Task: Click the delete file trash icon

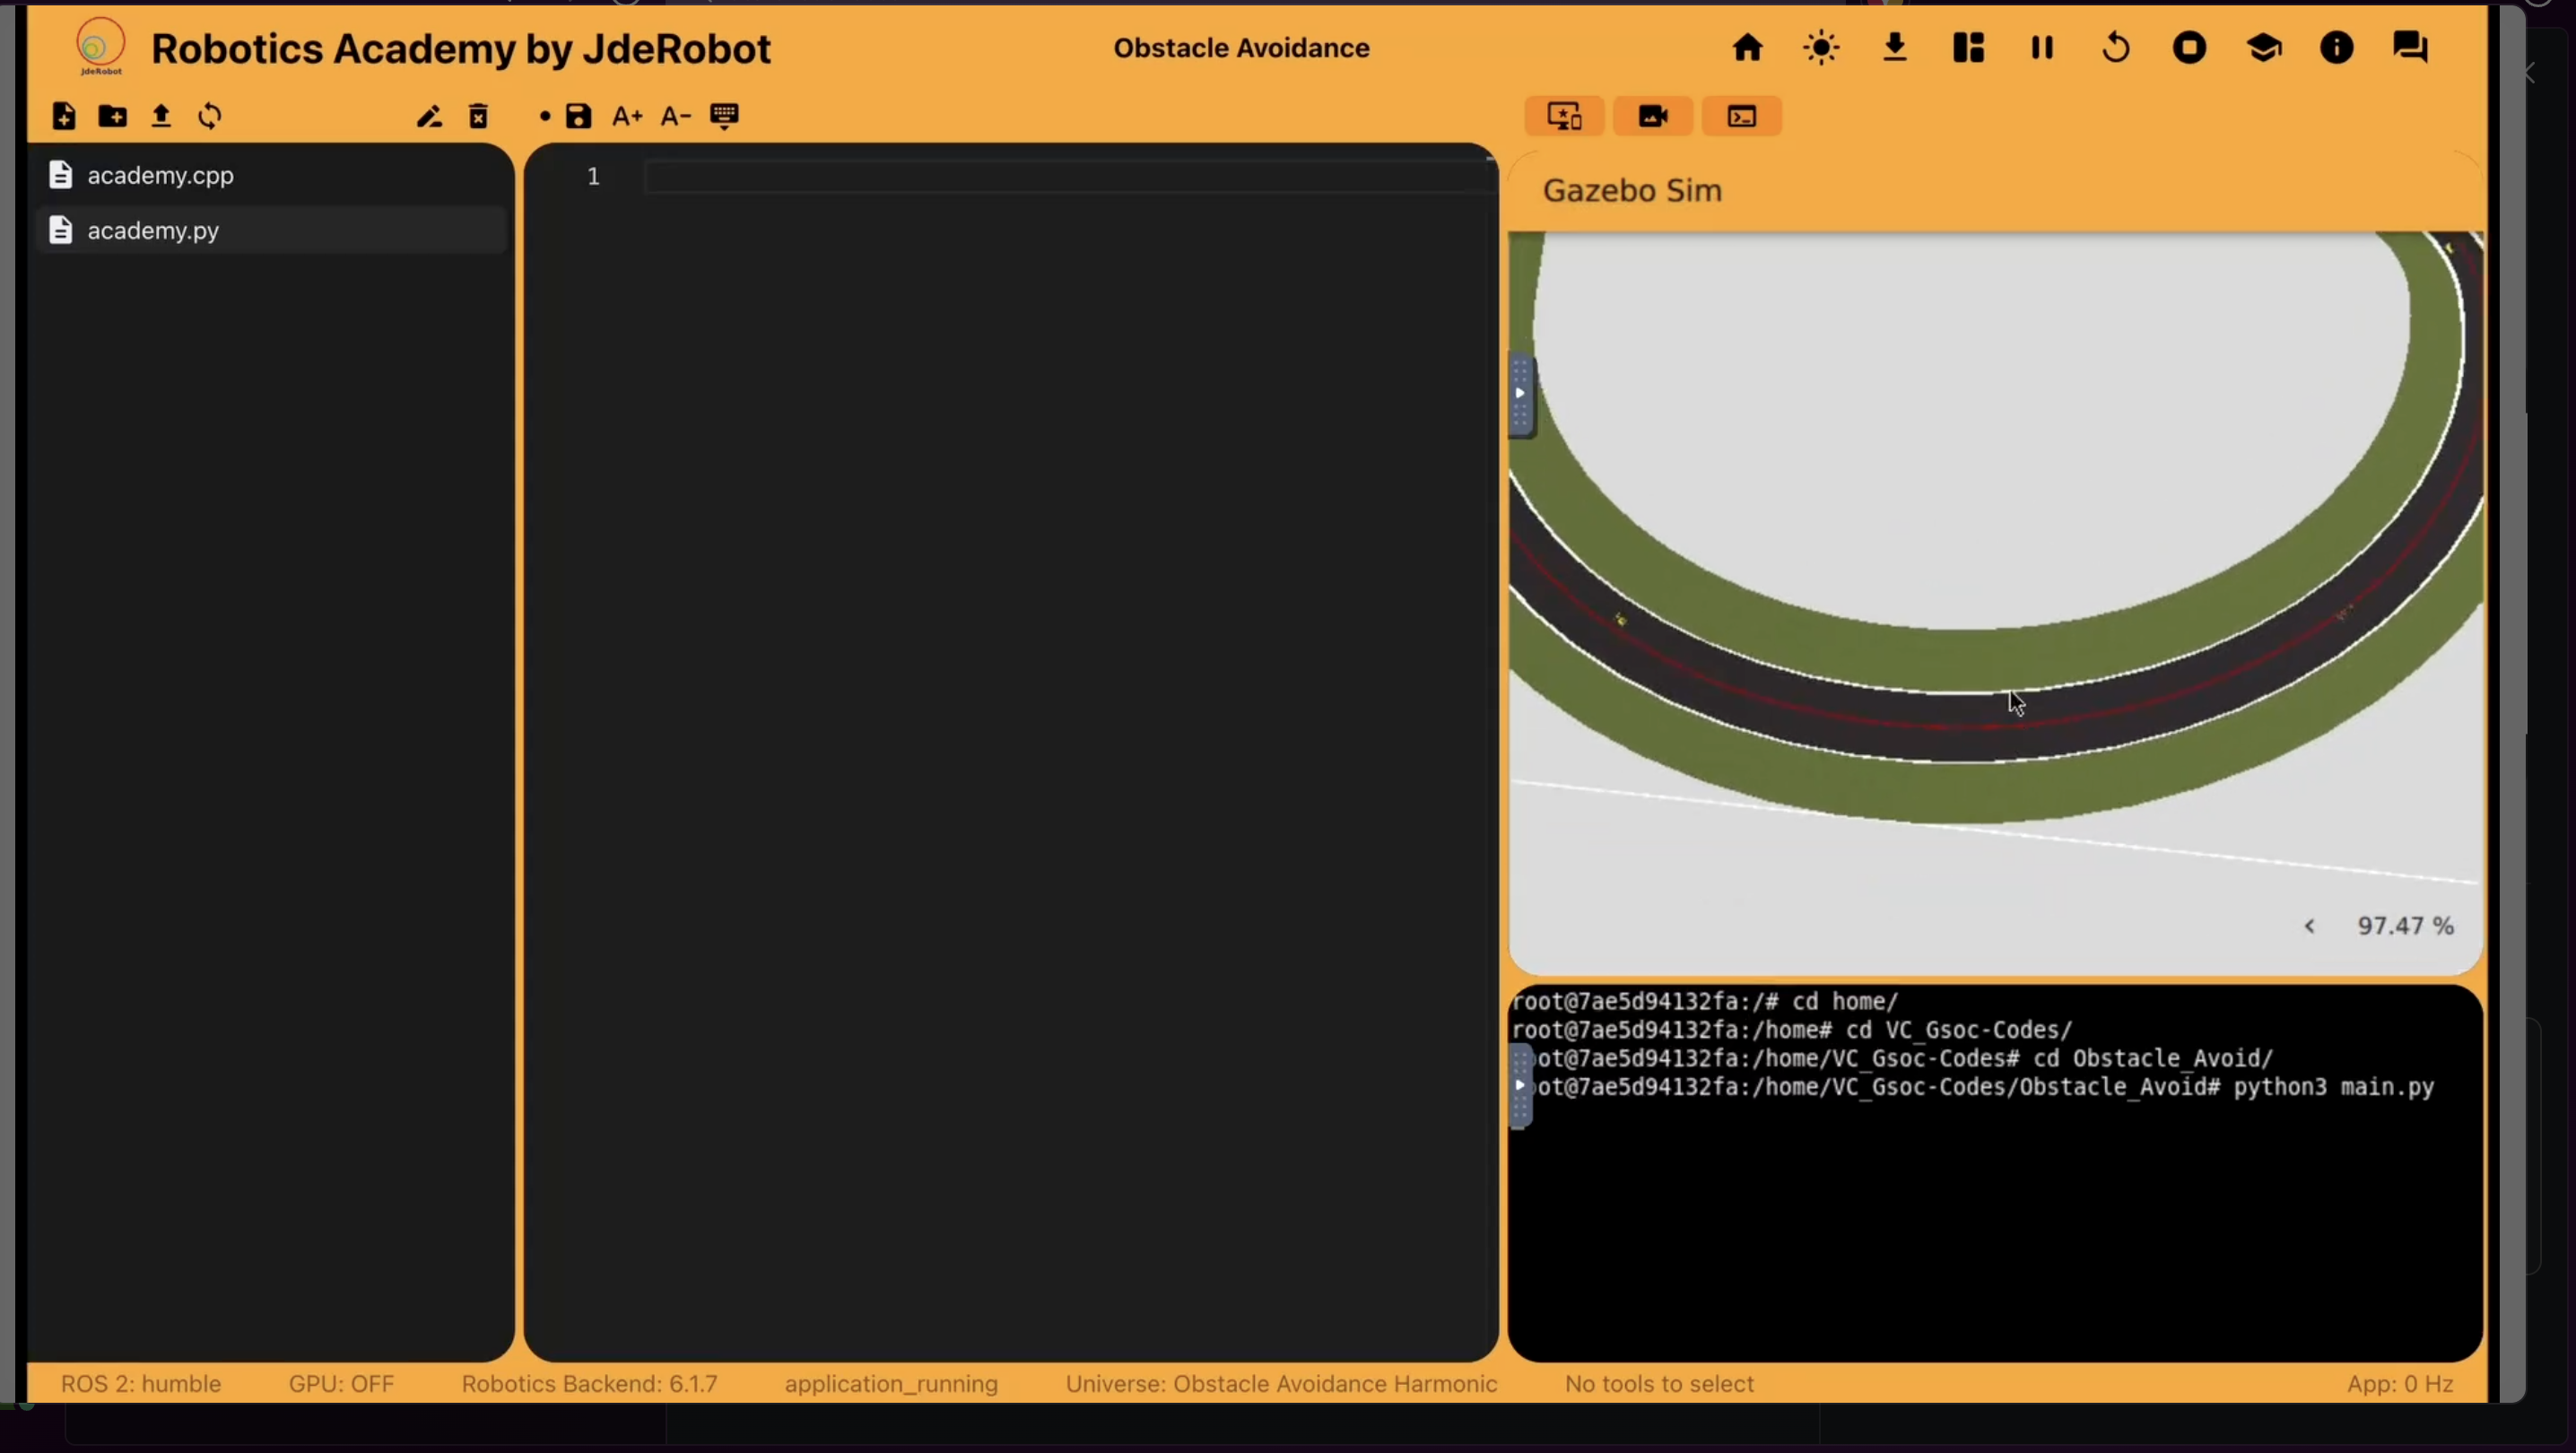Action: pos(479,116)
